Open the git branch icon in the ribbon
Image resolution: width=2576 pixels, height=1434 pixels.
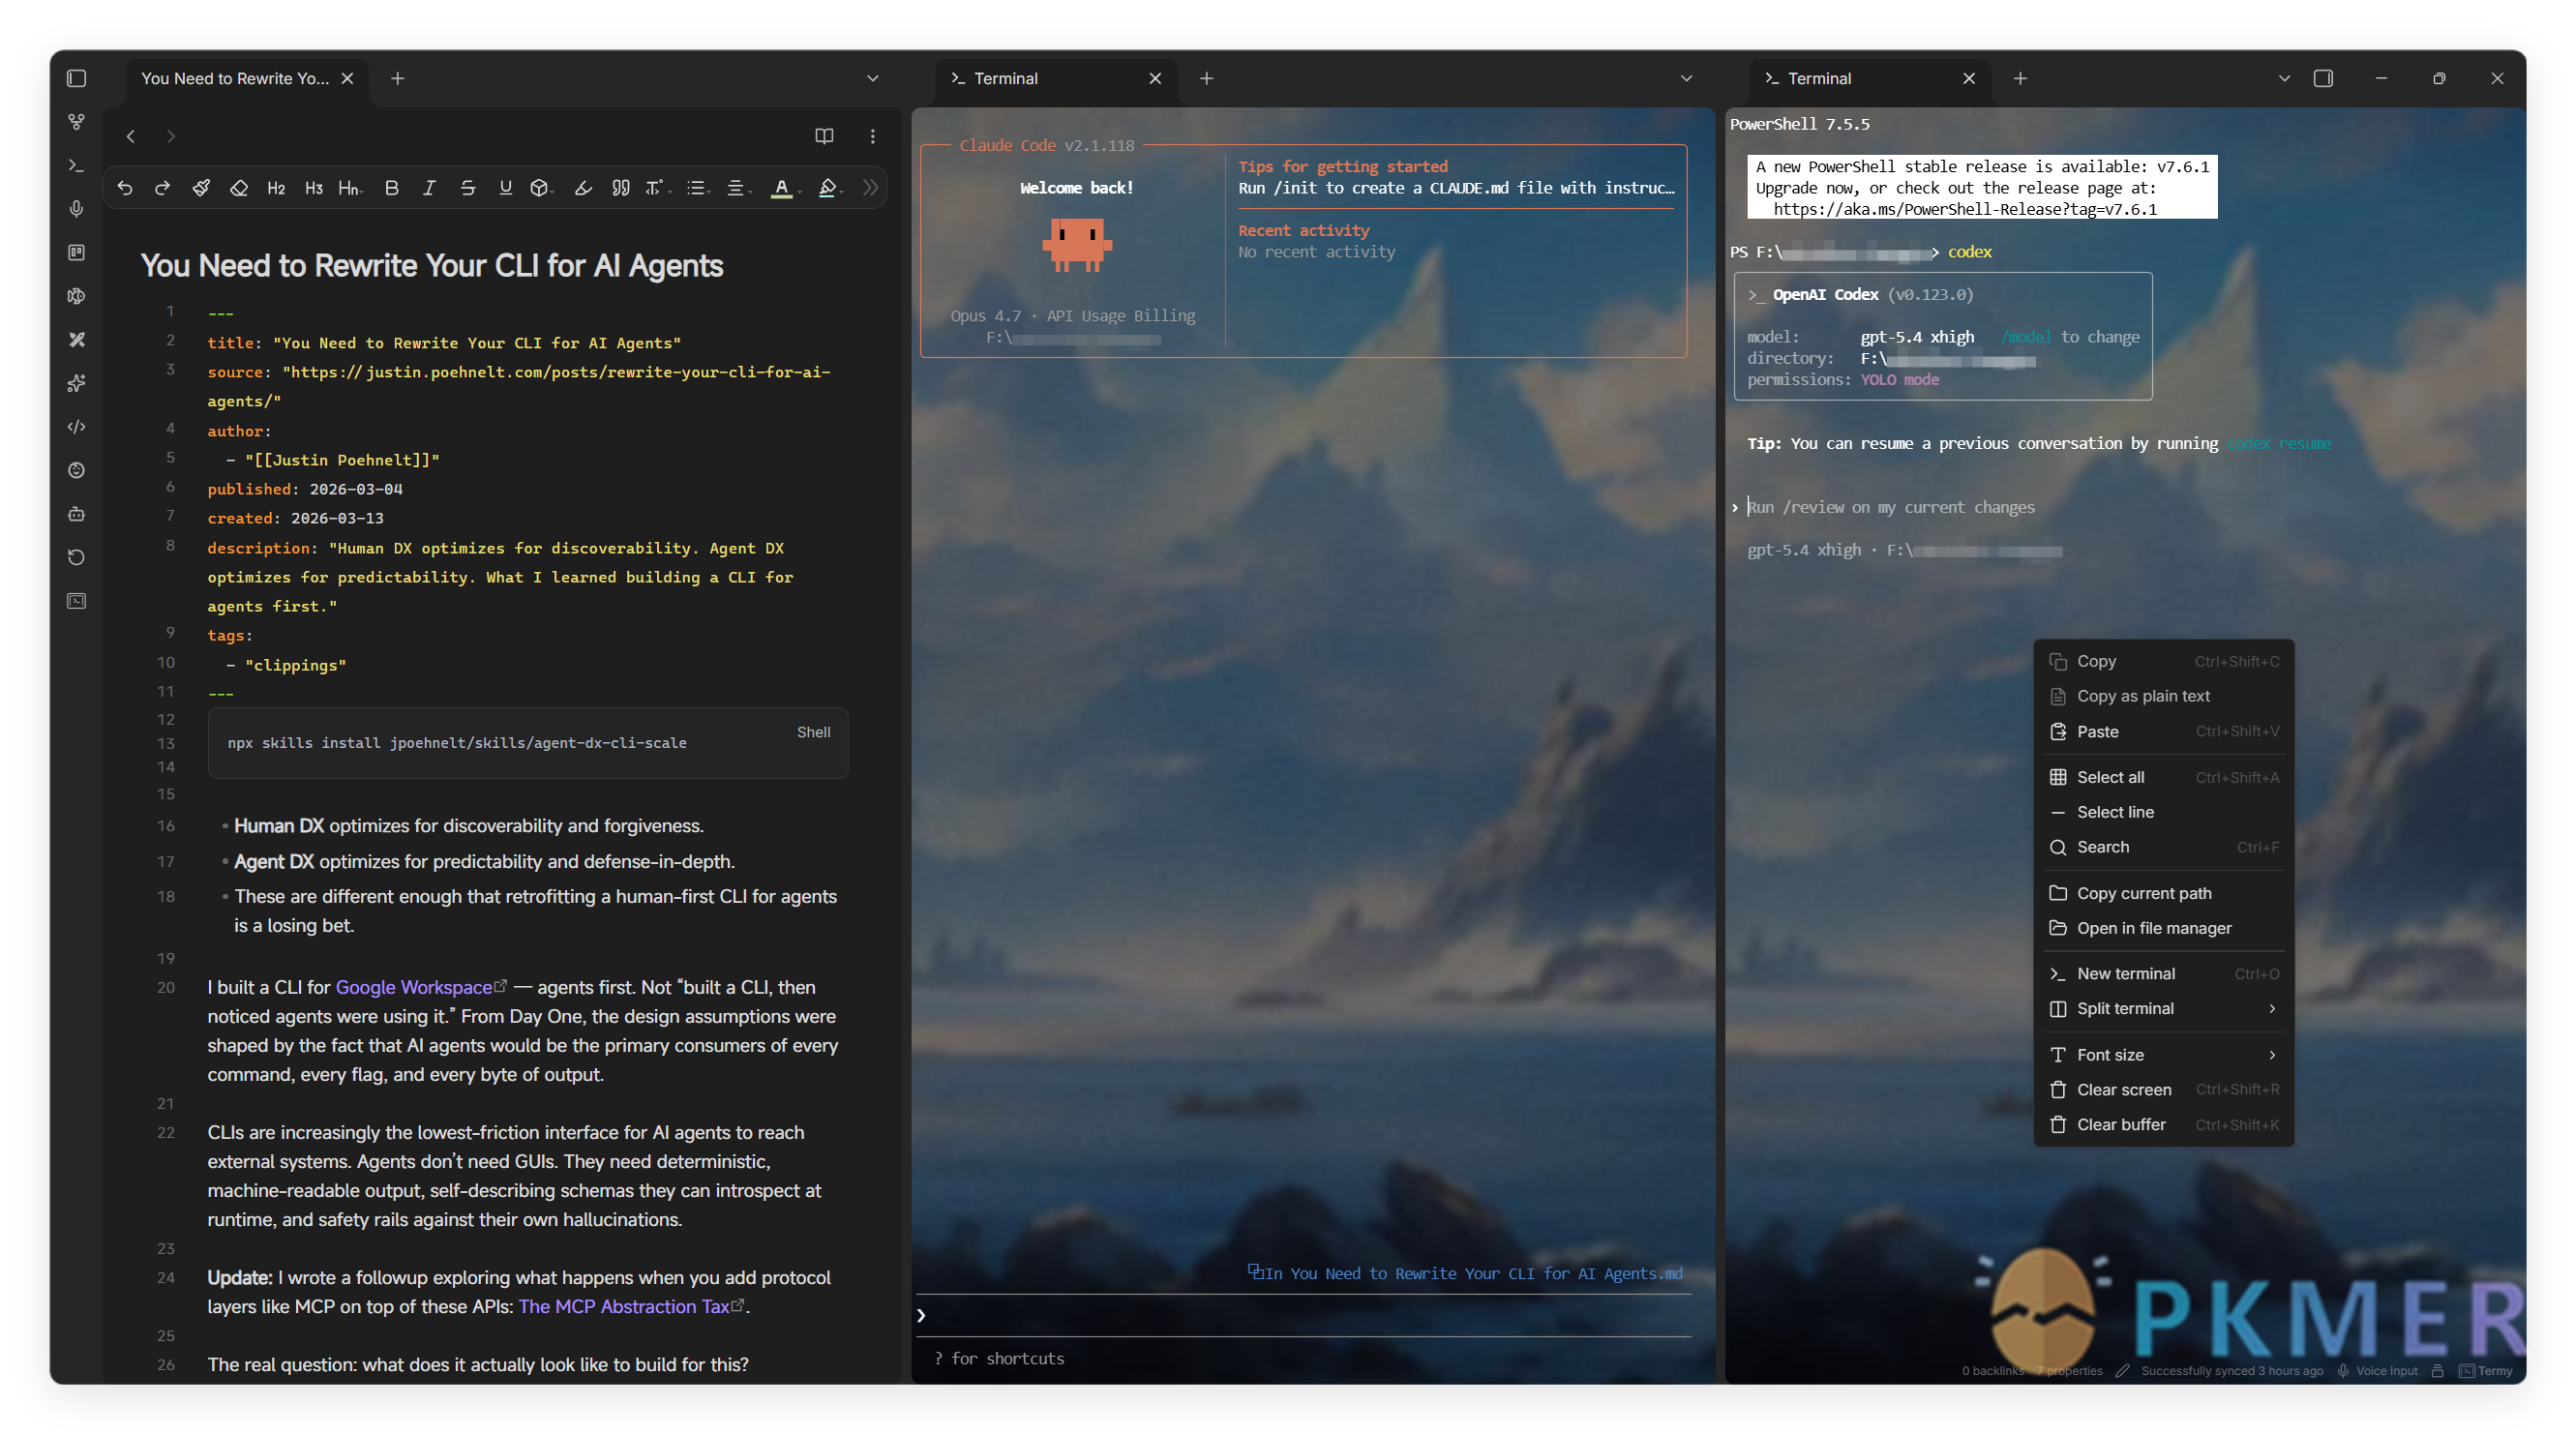76,122
